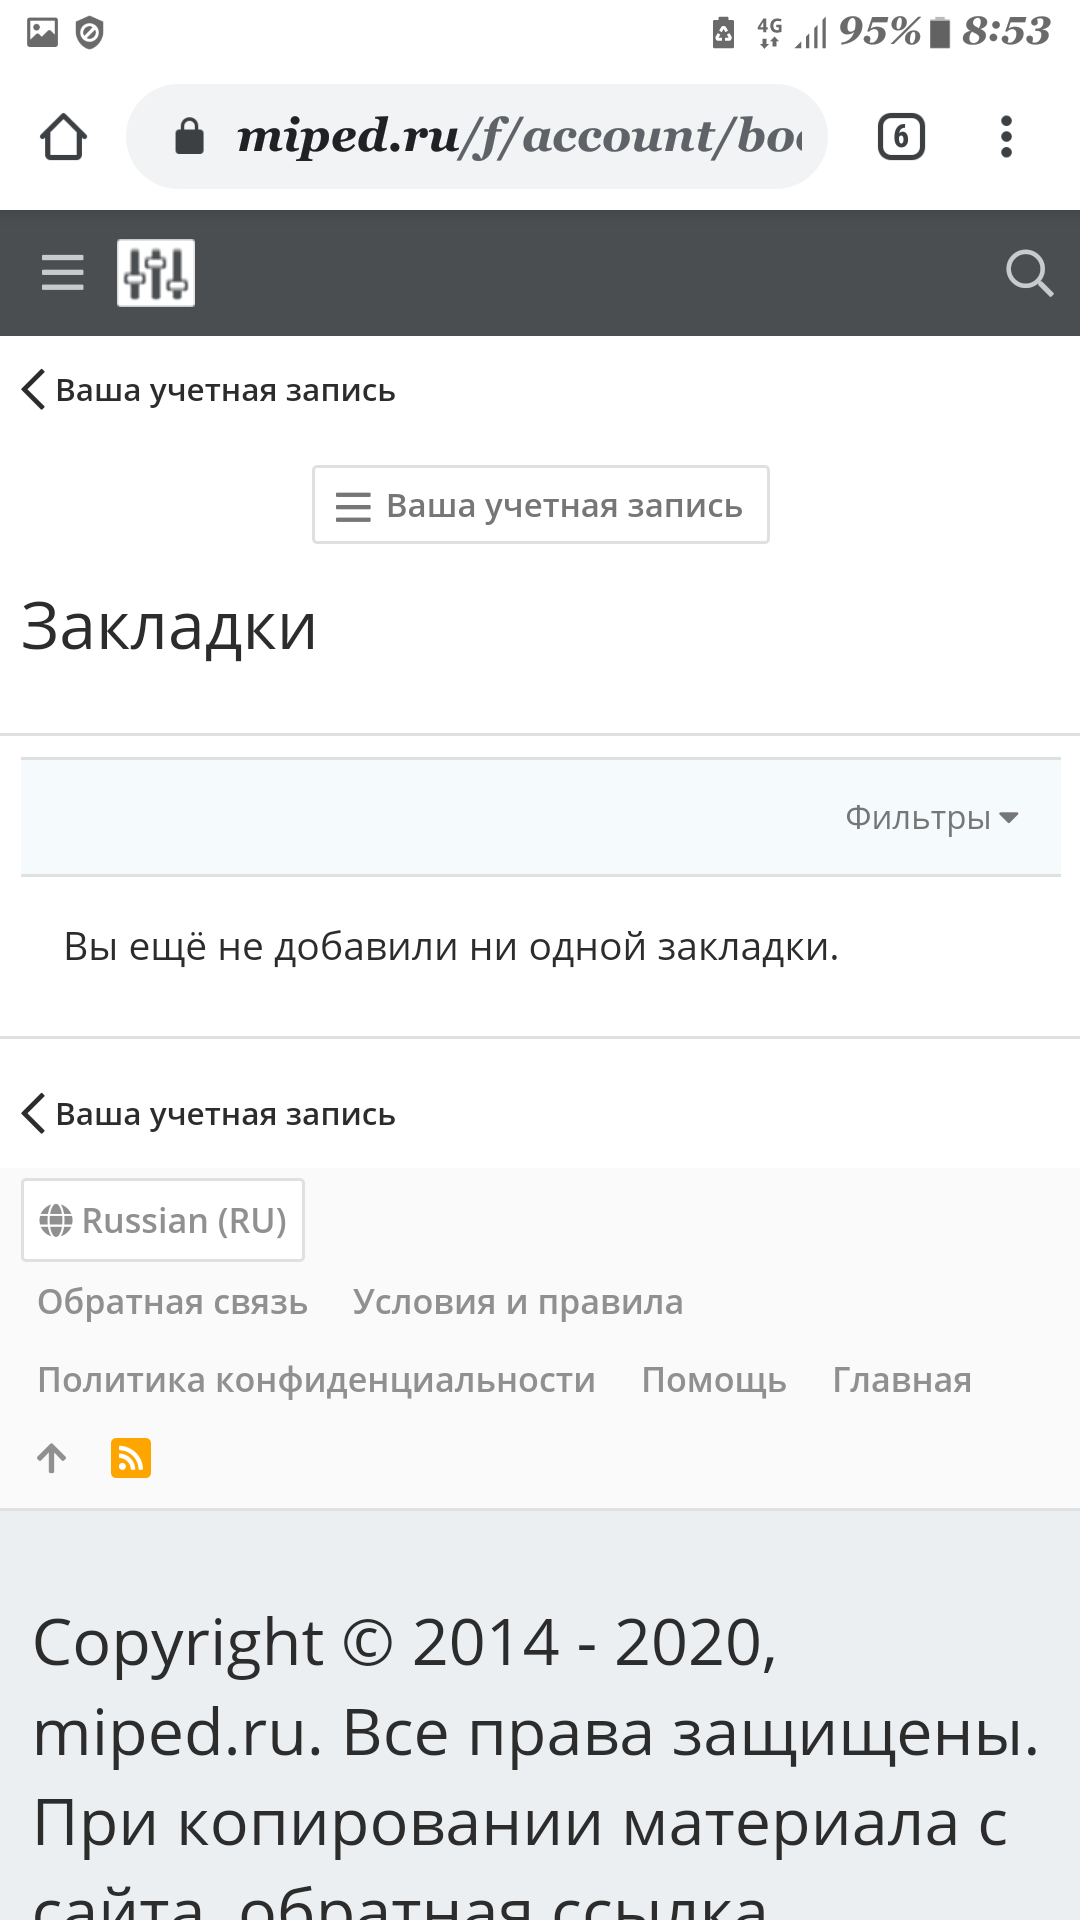Open the orange RSS feed icon
This screenshot has height=1920, width=1080.
point(131,1458)
